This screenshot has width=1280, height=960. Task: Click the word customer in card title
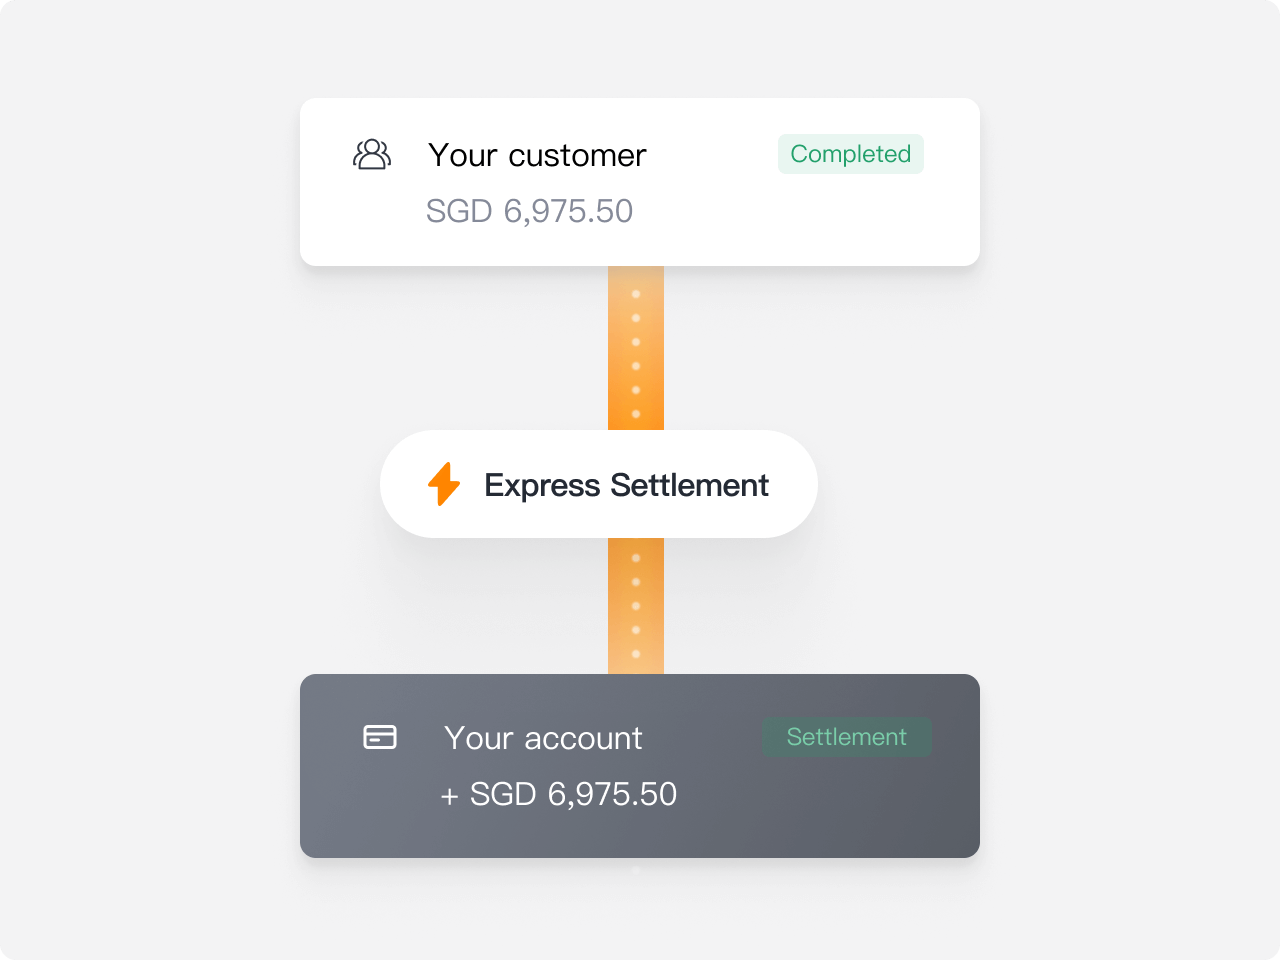pos(578,156)
